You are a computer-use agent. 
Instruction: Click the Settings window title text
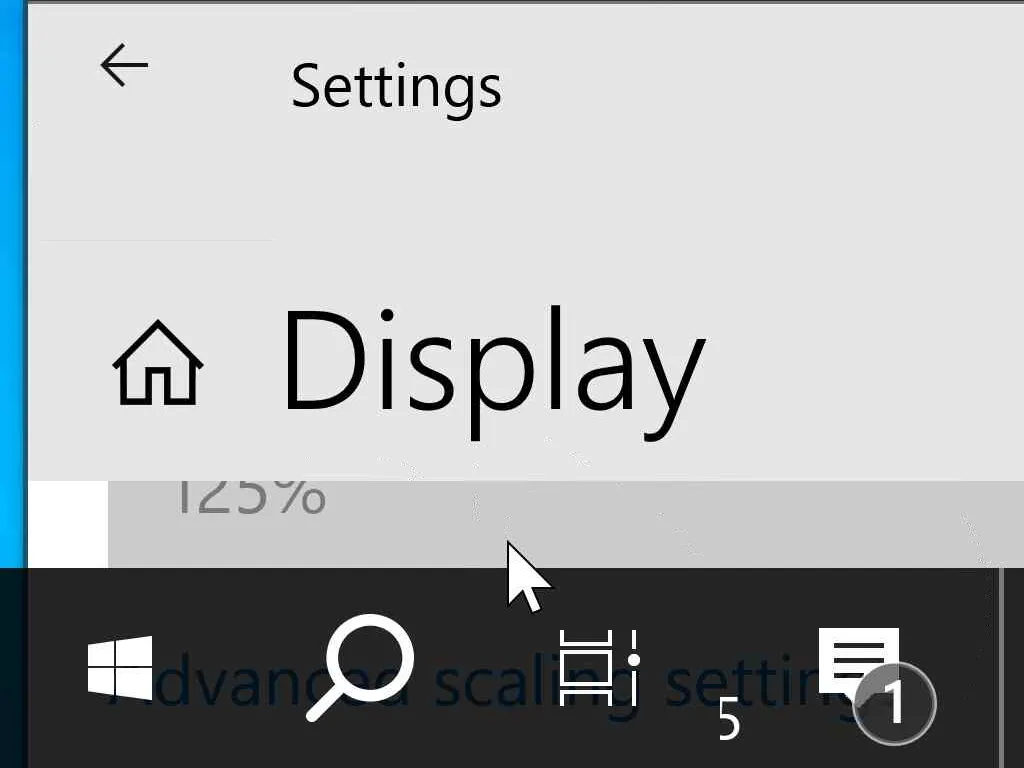click(x=396, y=88)
